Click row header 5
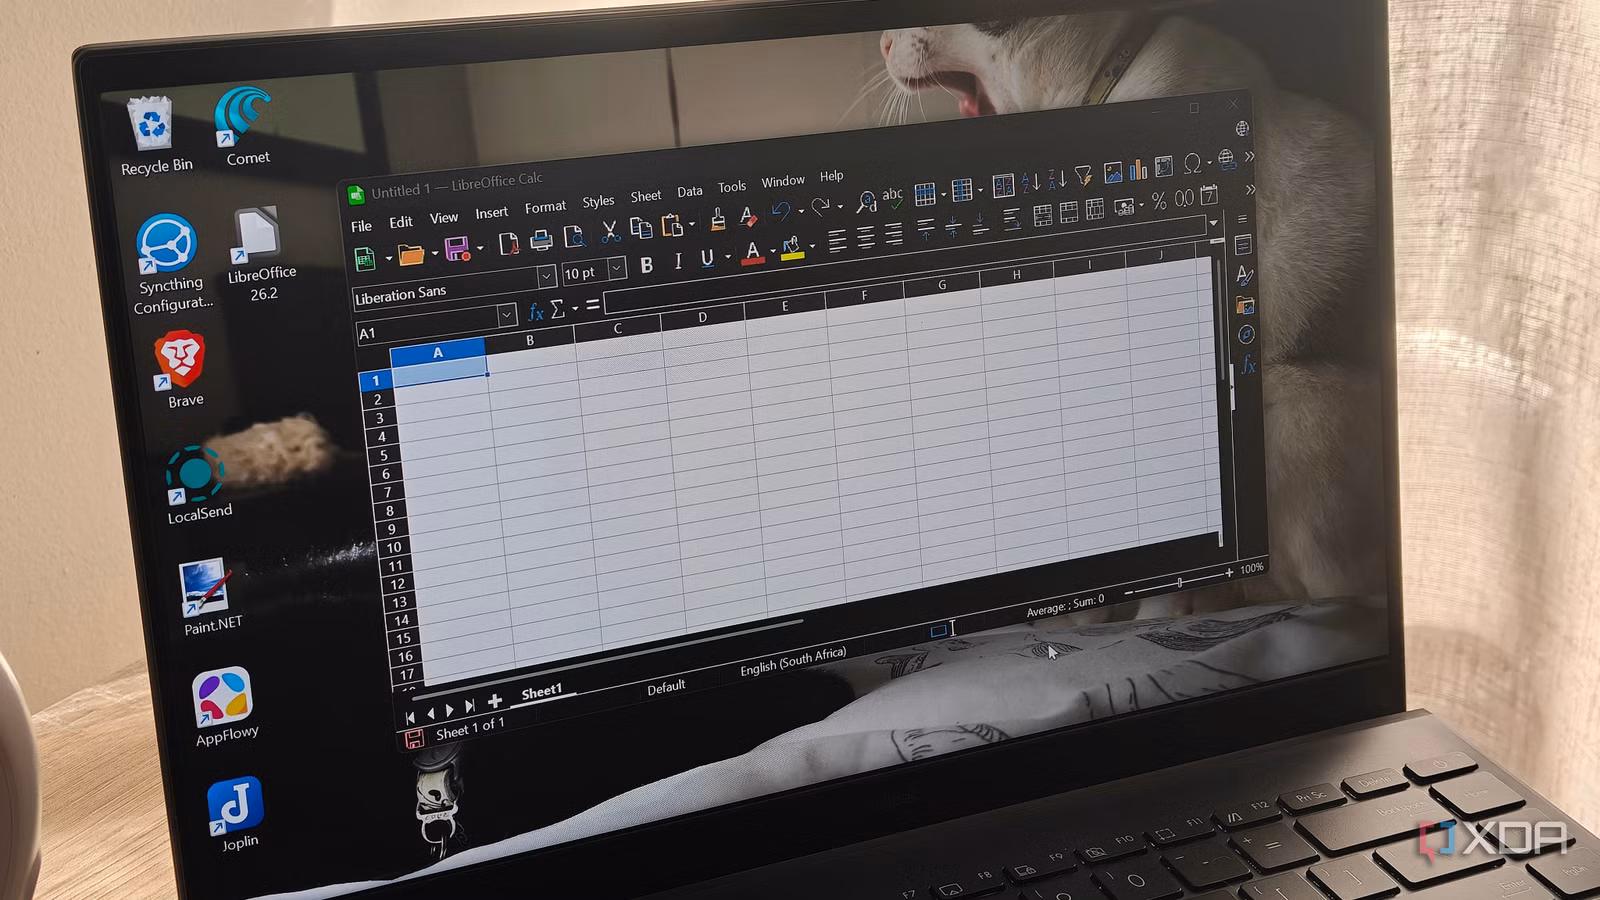1600x900 pixels. coord(383,455)
